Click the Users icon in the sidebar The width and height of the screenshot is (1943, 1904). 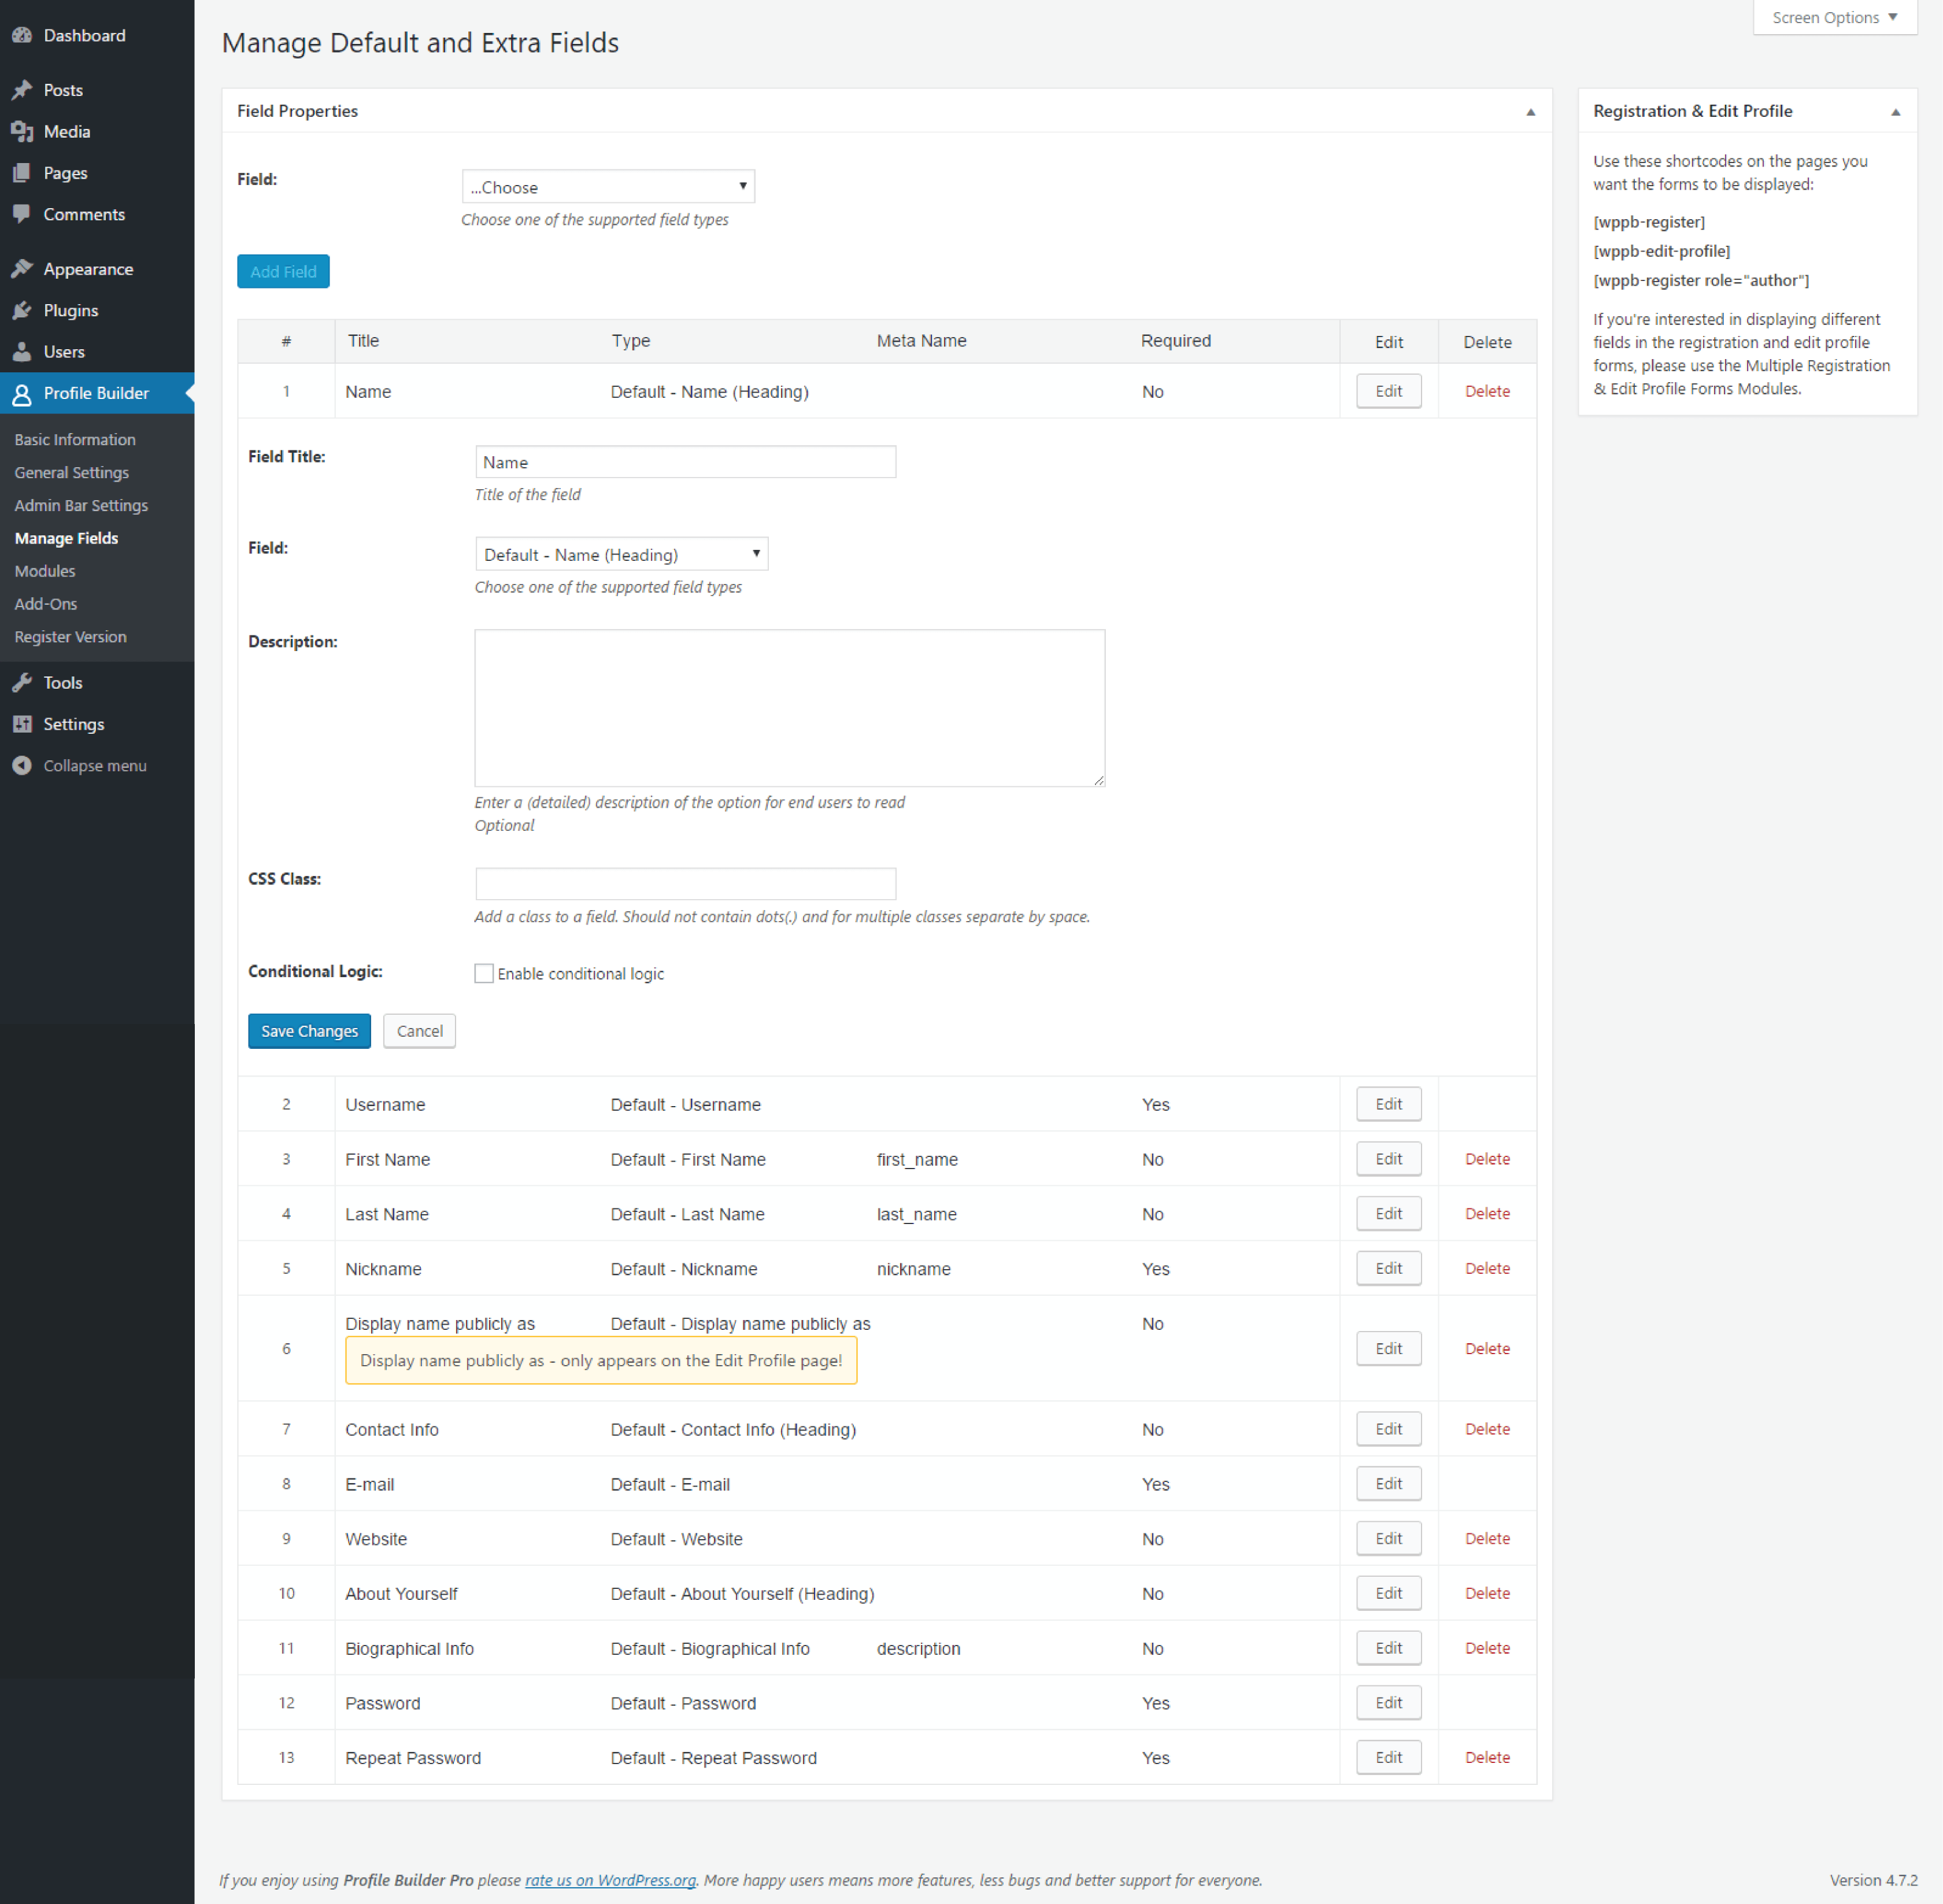(23, 351)
